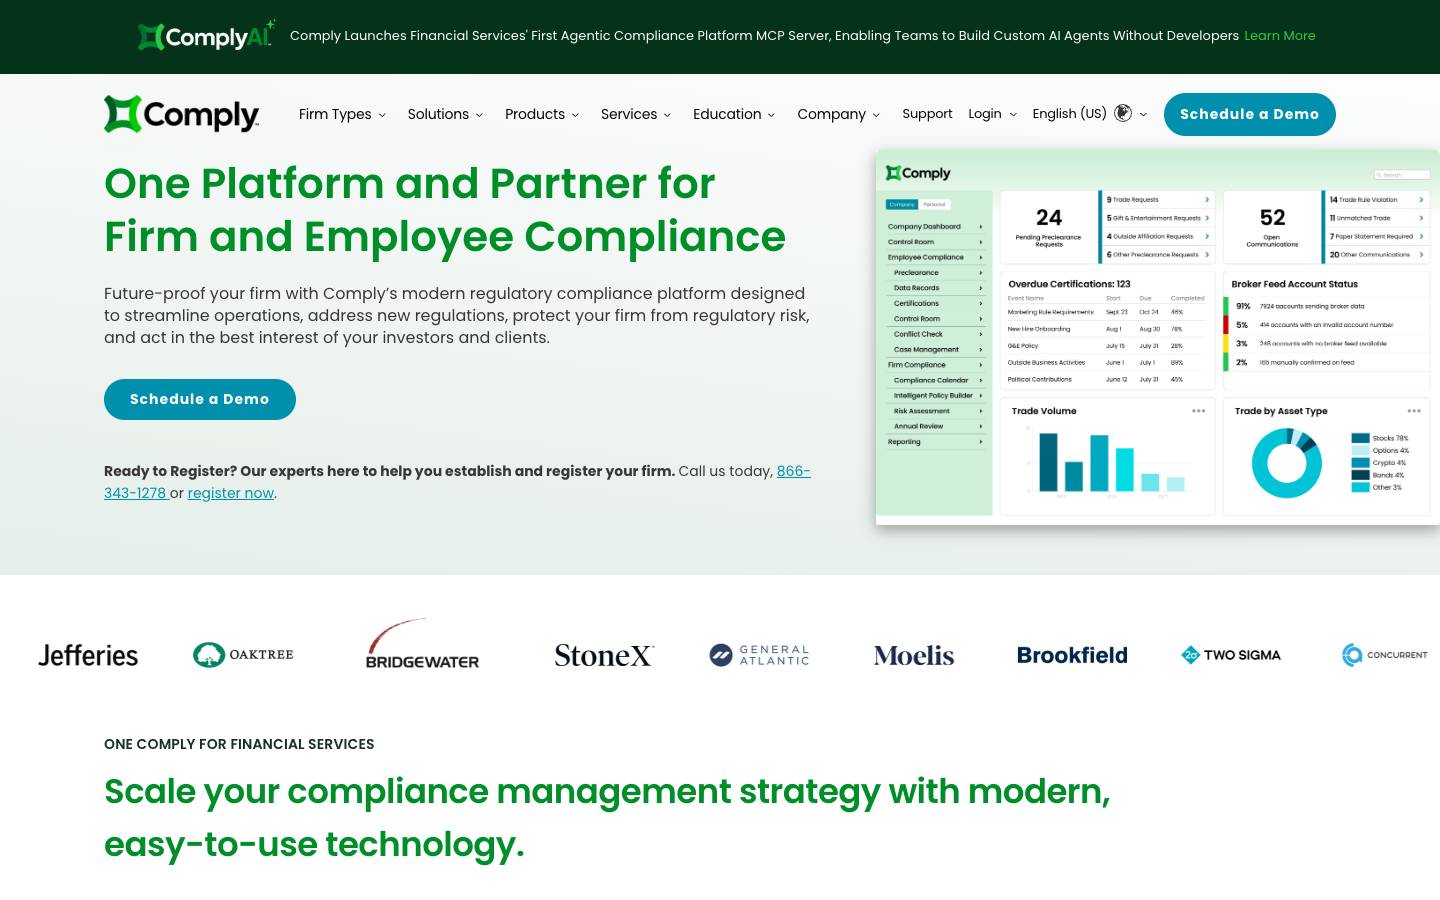Screen dimensions: 1440x900
Task: Select the Two Sigma logo
Action: click(1231, 655)
